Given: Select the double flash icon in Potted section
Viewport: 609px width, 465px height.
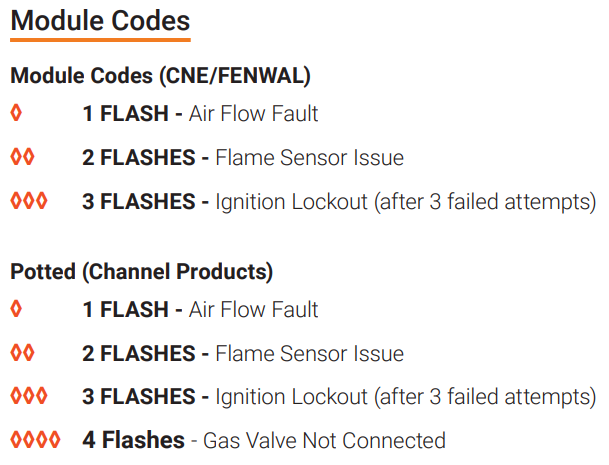Looking at the screenshot, I should tap(22, 353).
